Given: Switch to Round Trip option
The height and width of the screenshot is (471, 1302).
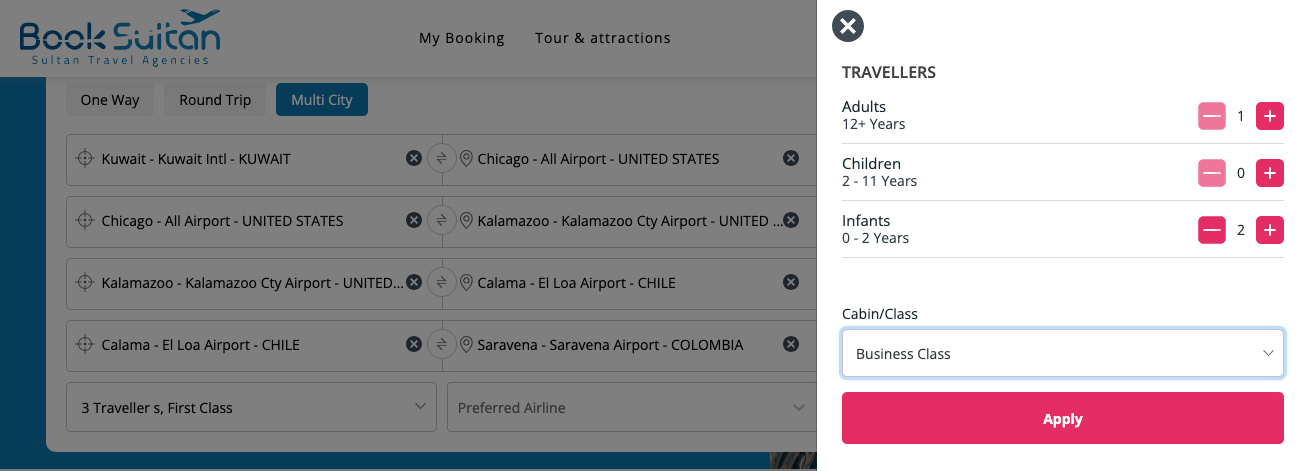Looking at the screenshot, I should point(215,100).
